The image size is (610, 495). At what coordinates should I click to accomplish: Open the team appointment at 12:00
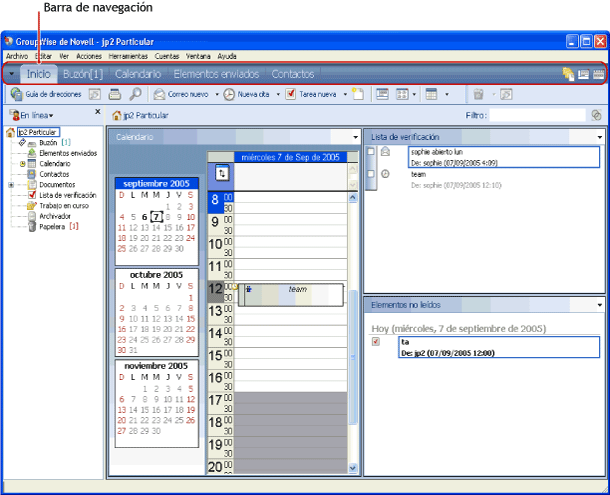(291, 295)
